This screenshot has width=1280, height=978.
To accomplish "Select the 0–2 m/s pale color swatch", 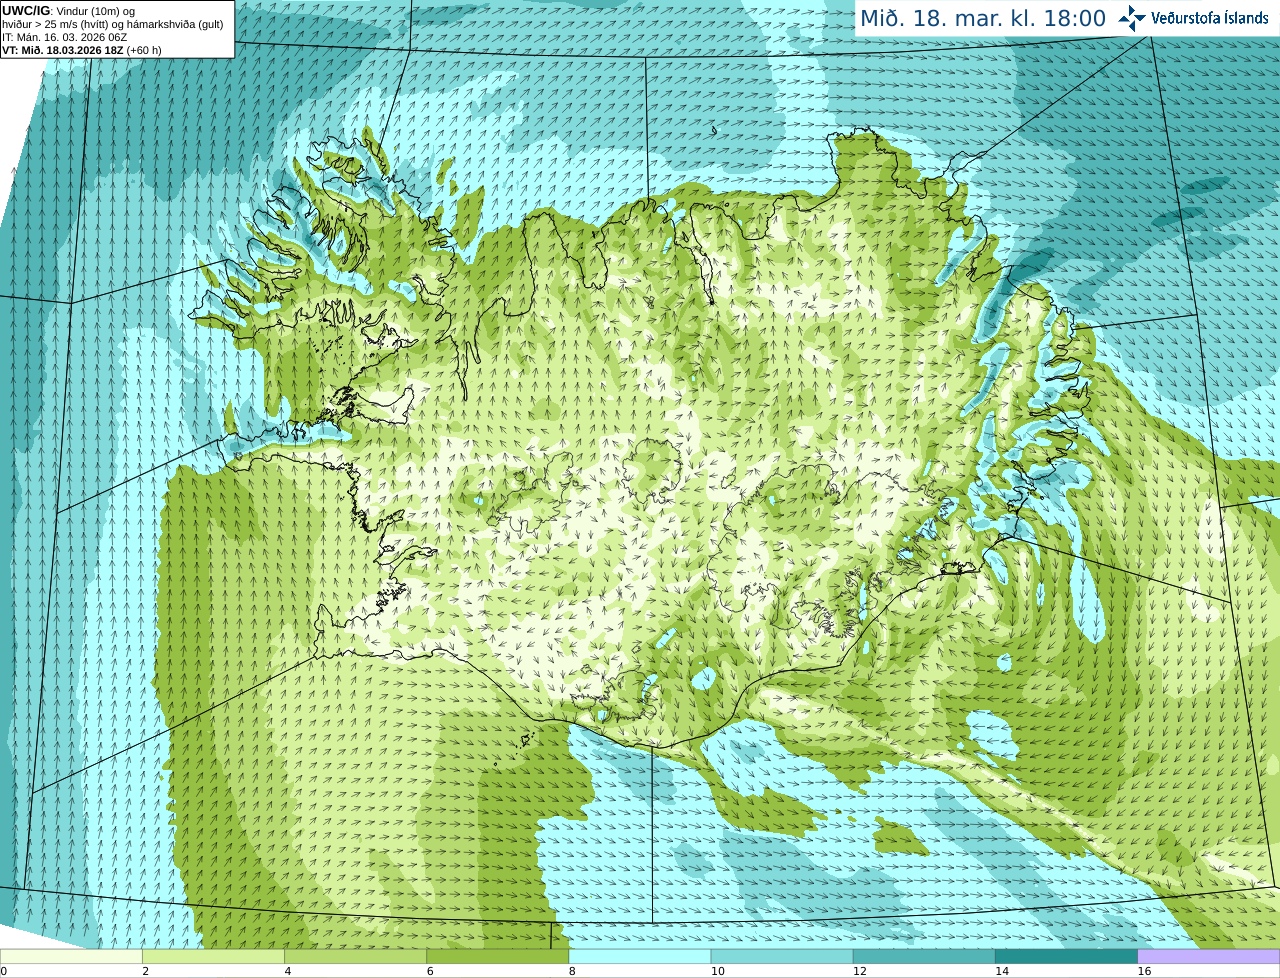I will click(71, 957).
